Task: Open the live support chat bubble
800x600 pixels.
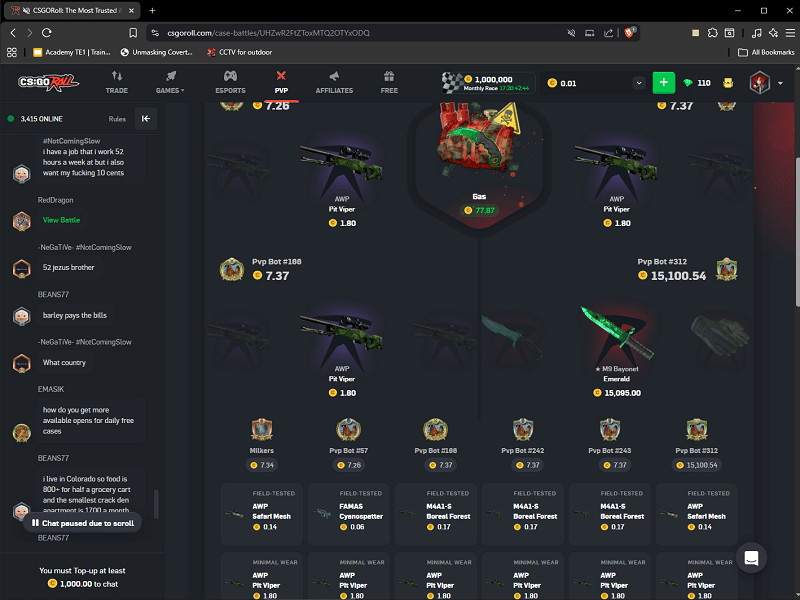Action: [x=751, y=558]
